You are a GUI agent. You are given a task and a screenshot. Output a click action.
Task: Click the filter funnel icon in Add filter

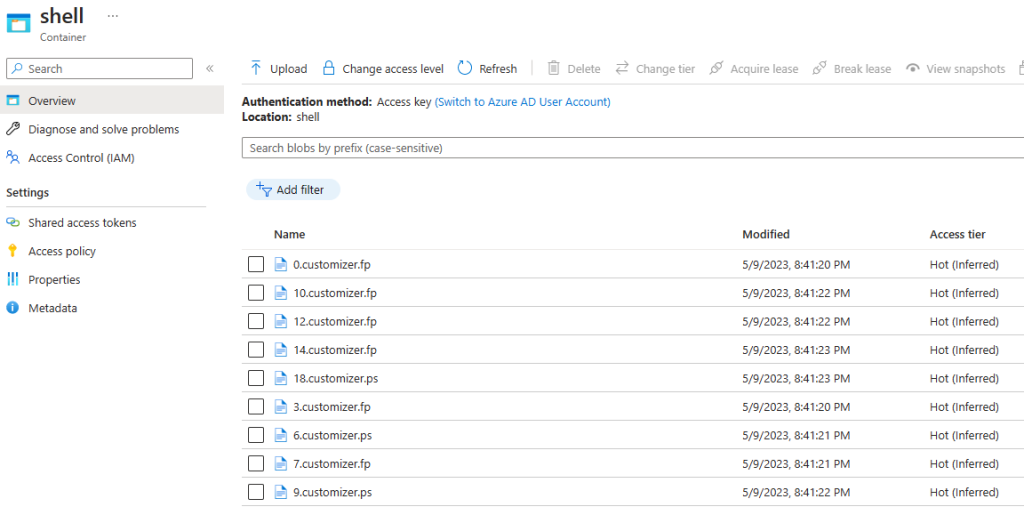(x=264, y=189)
